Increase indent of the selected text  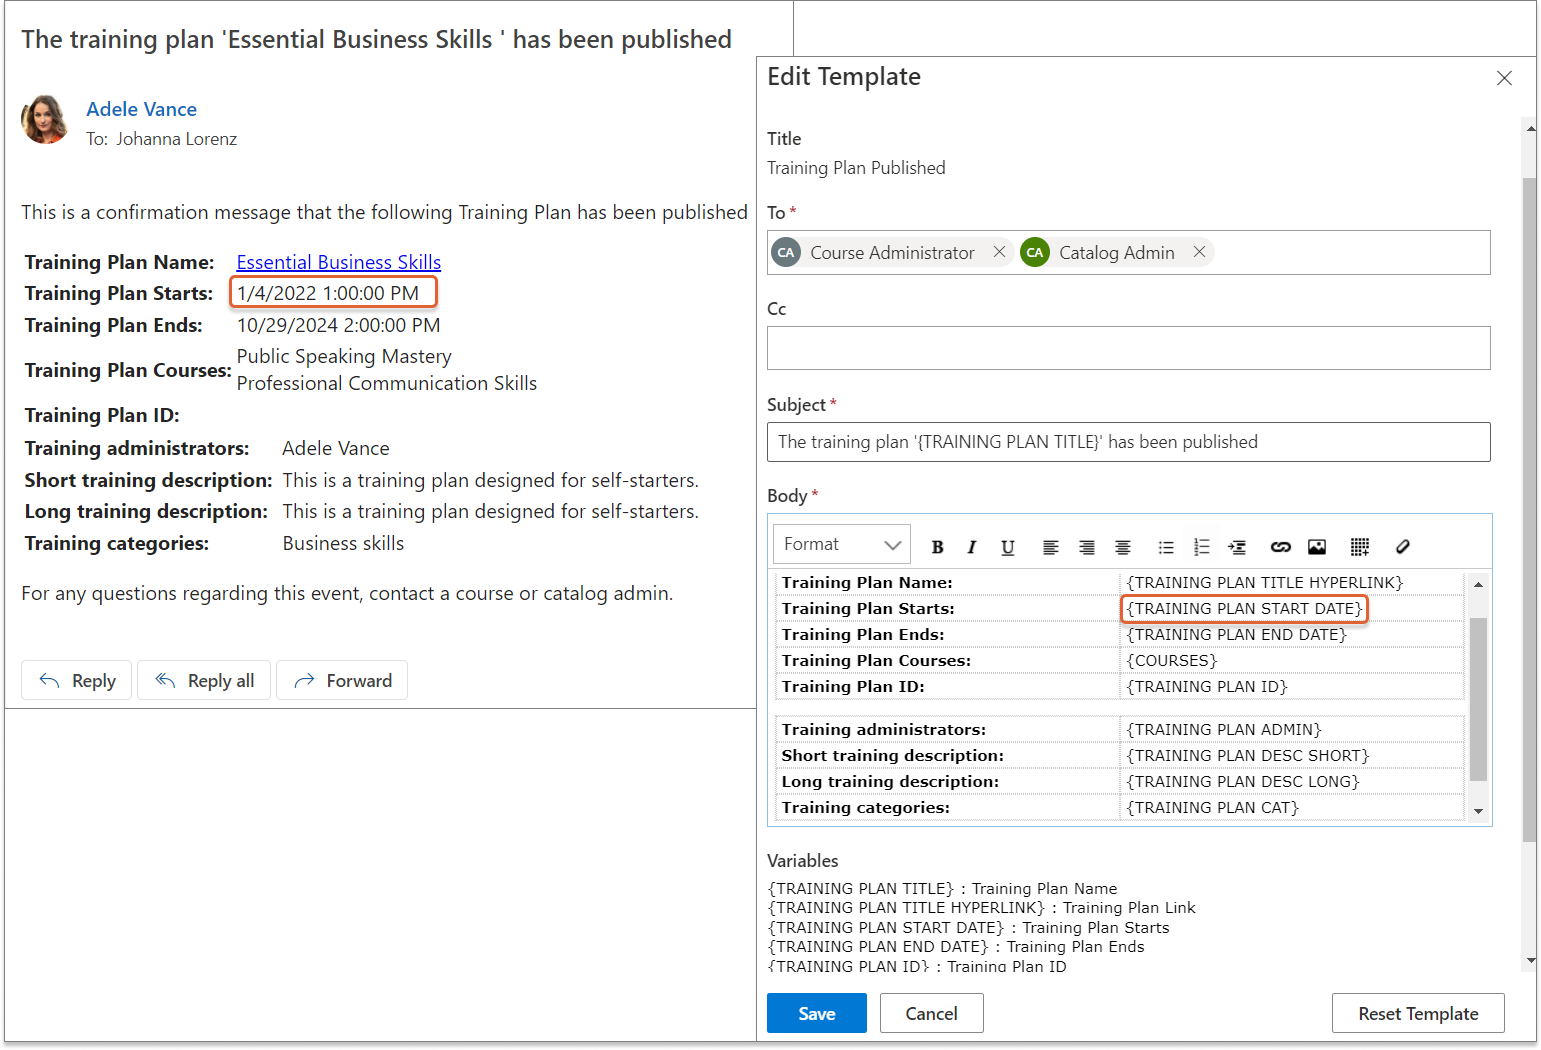1237,547
